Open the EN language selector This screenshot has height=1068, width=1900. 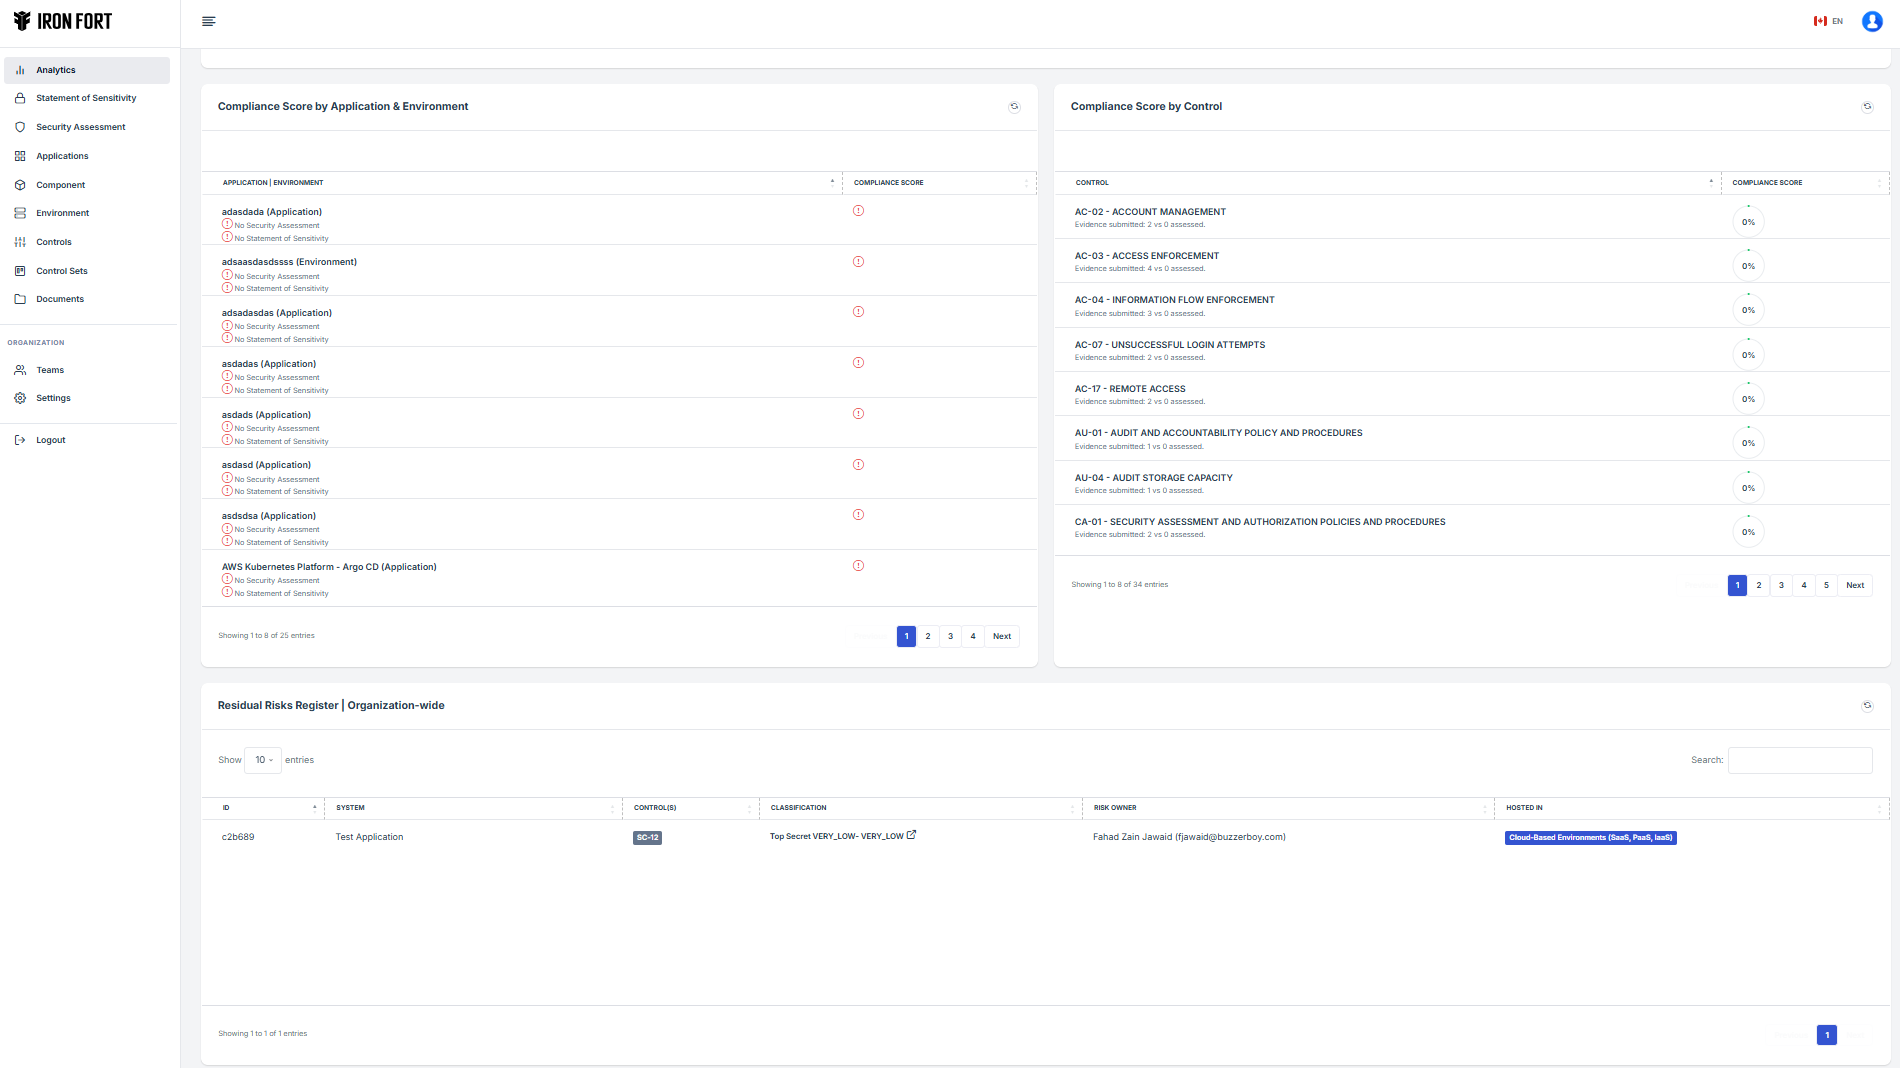tap(1828, 21)
